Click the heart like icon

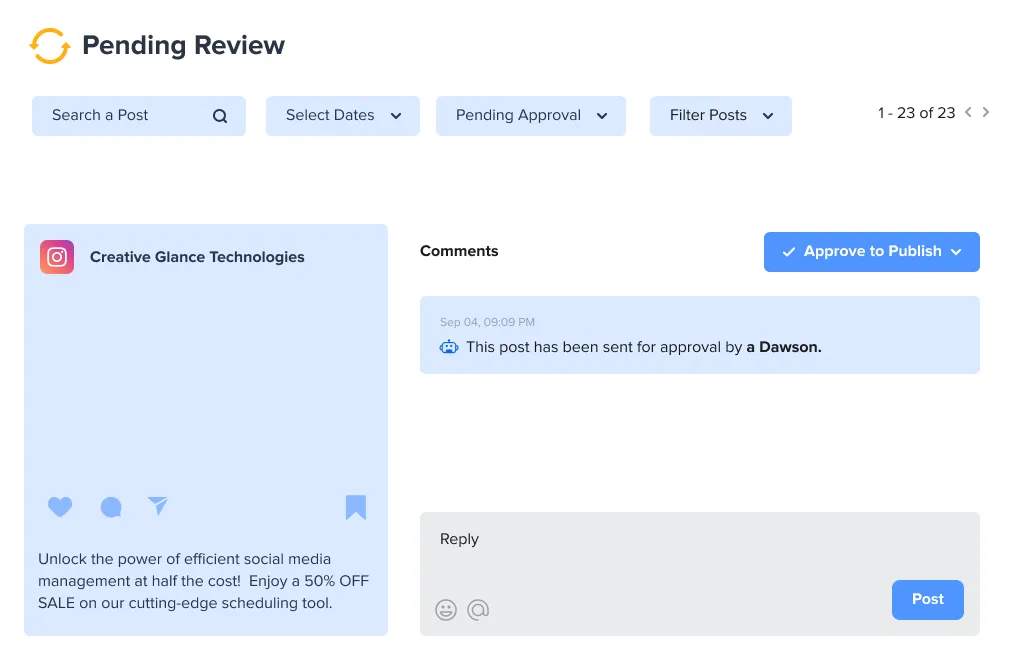pyautogui.click(x=60, y=506)
